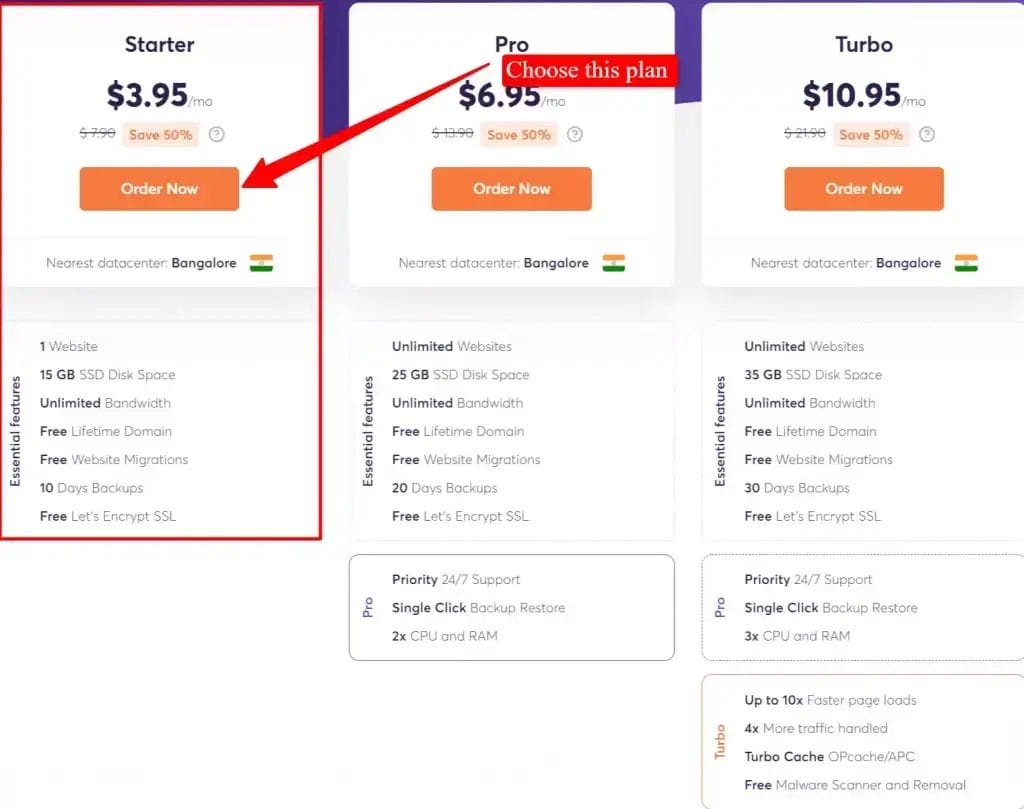Select the Starter plan title
This screenshot has height=809, width=1024.
[159, 44]
